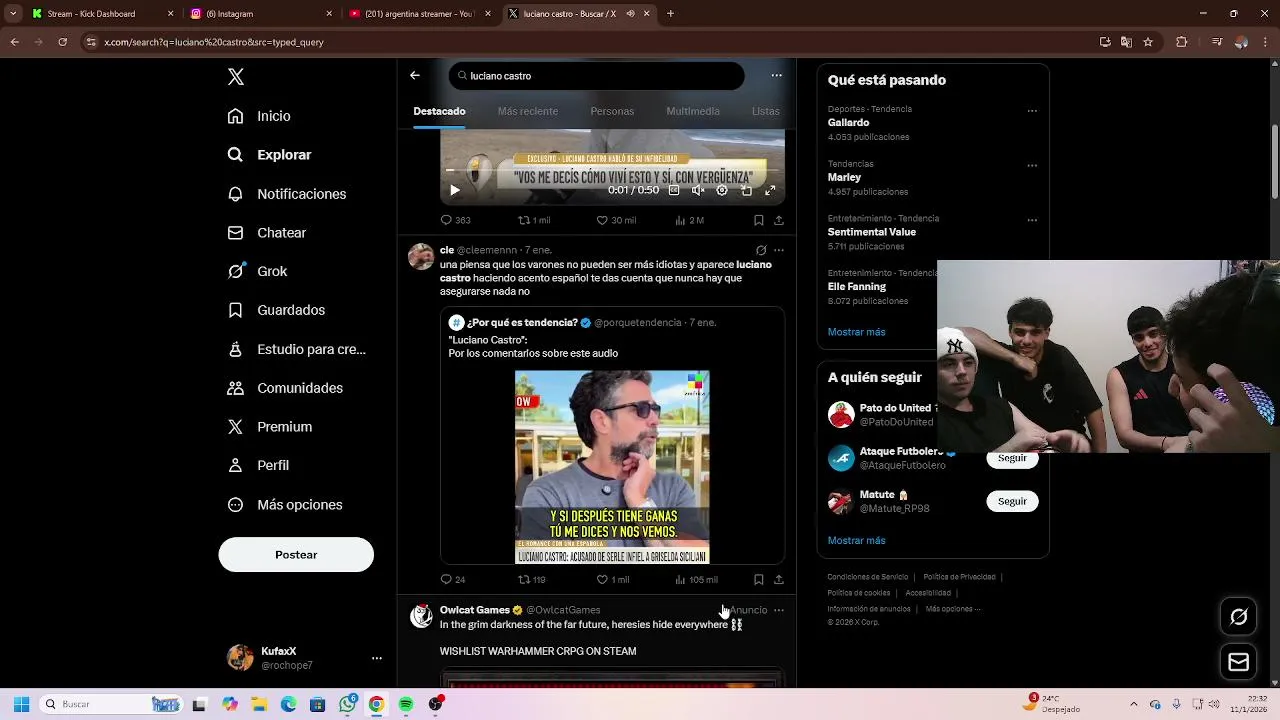Share the video post with 30 mil likes
Viewport: 1280px width, 720px height.
[779, 220]
